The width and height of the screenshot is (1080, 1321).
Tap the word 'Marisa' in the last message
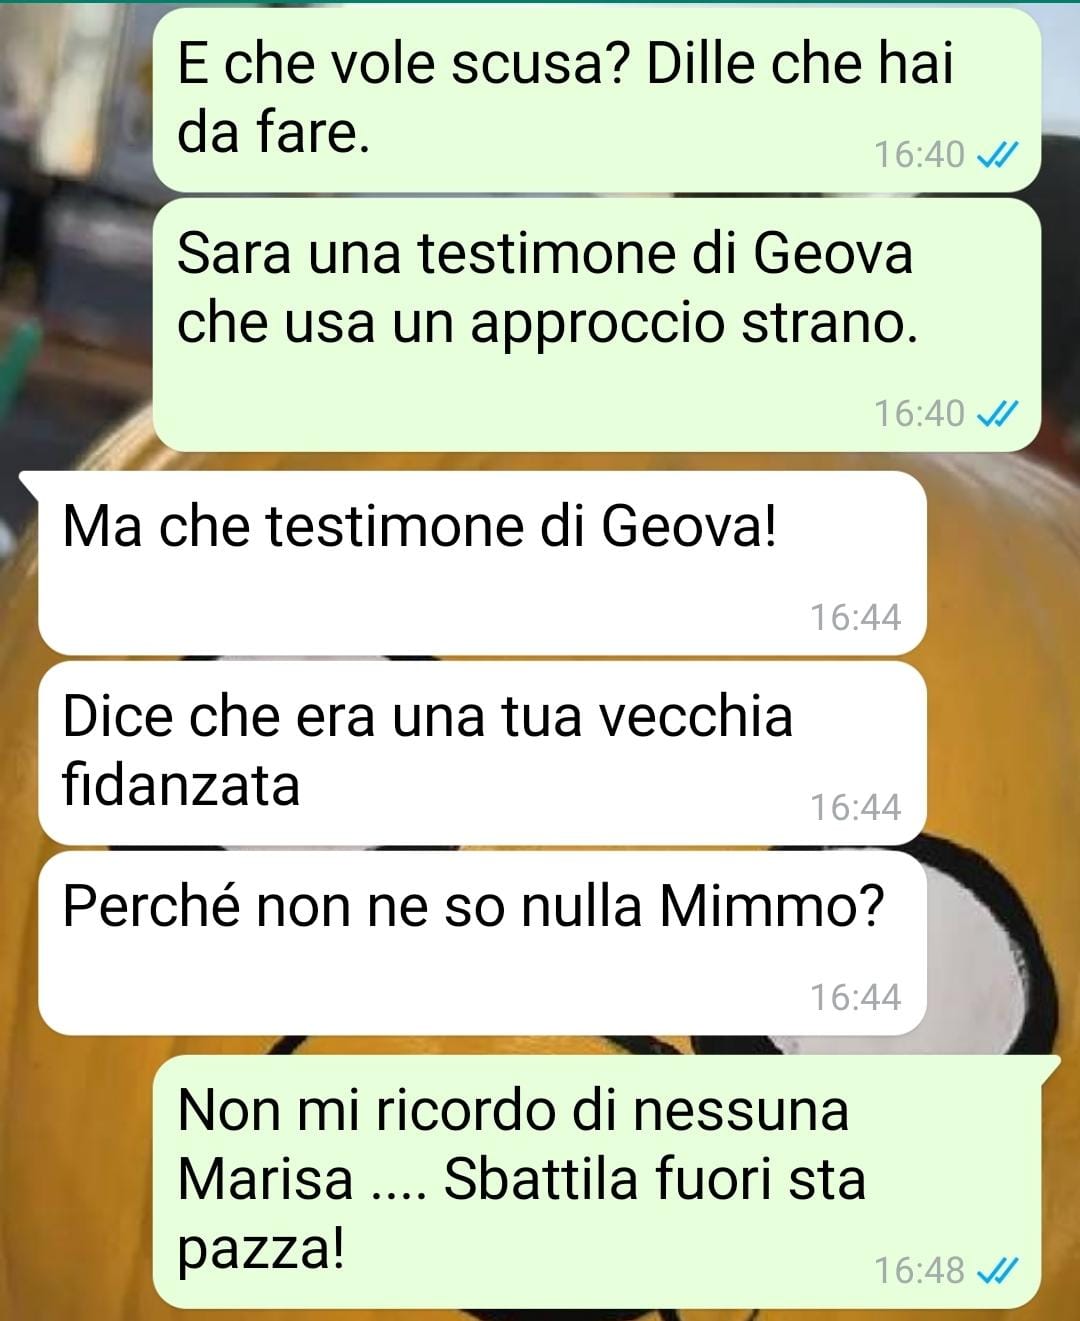265,1179
